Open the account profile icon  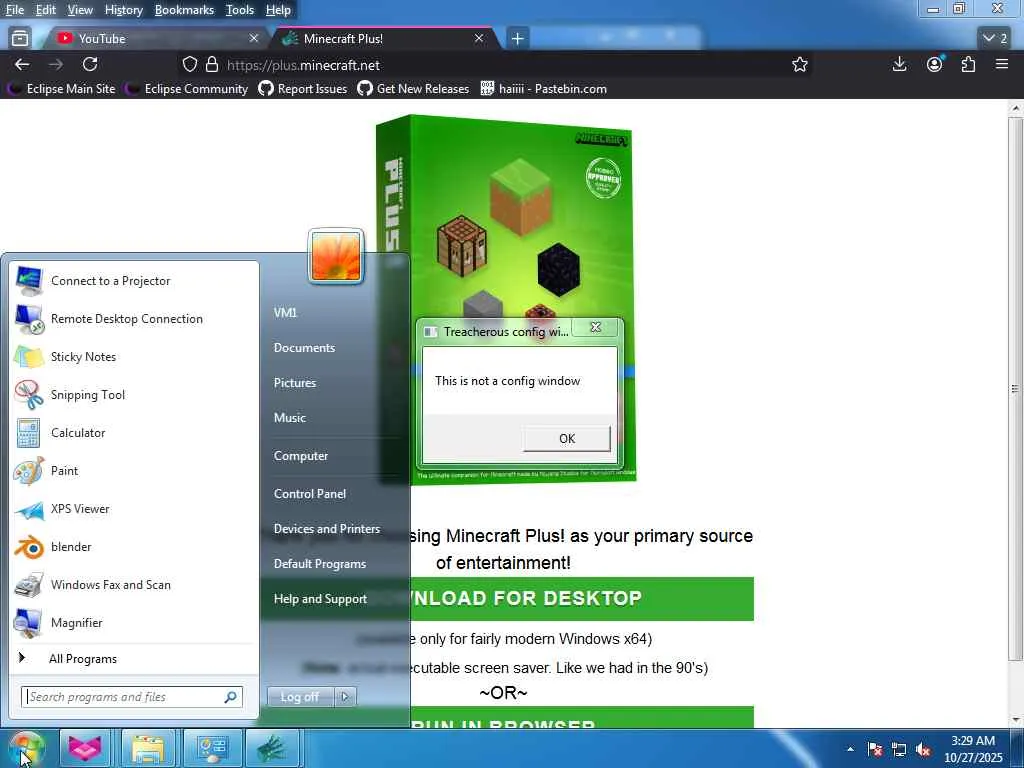tap(935, 64)
